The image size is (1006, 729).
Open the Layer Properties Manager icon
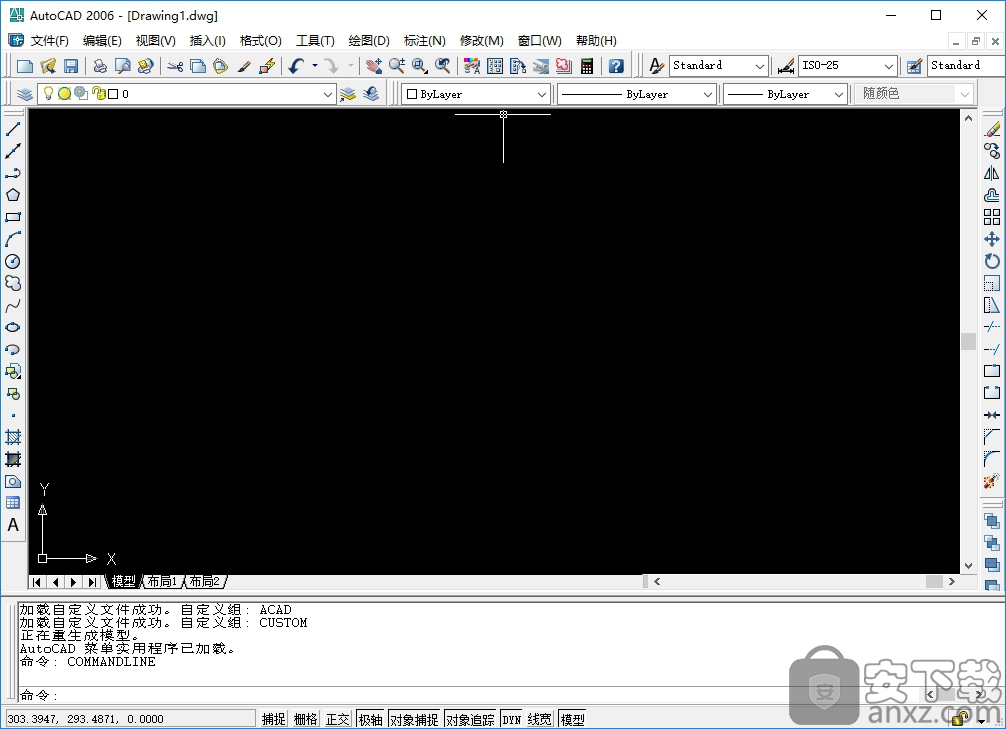pyautogui.click(x=24, y=94)
